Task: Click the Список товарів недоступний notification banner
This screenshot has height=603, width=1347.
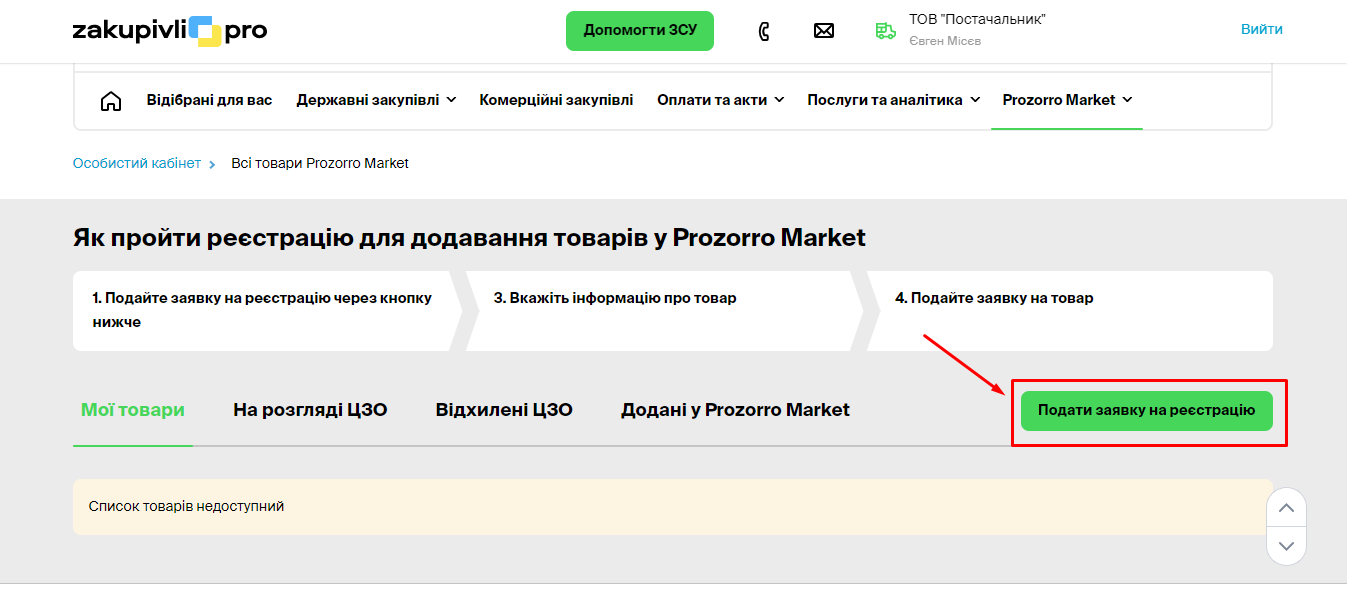Action: 670,508
